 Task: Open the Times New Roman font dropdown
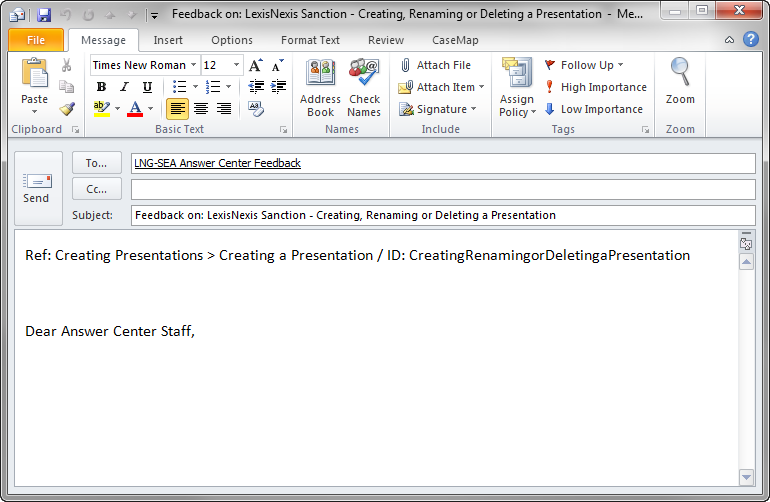click(x=193, y=65)
